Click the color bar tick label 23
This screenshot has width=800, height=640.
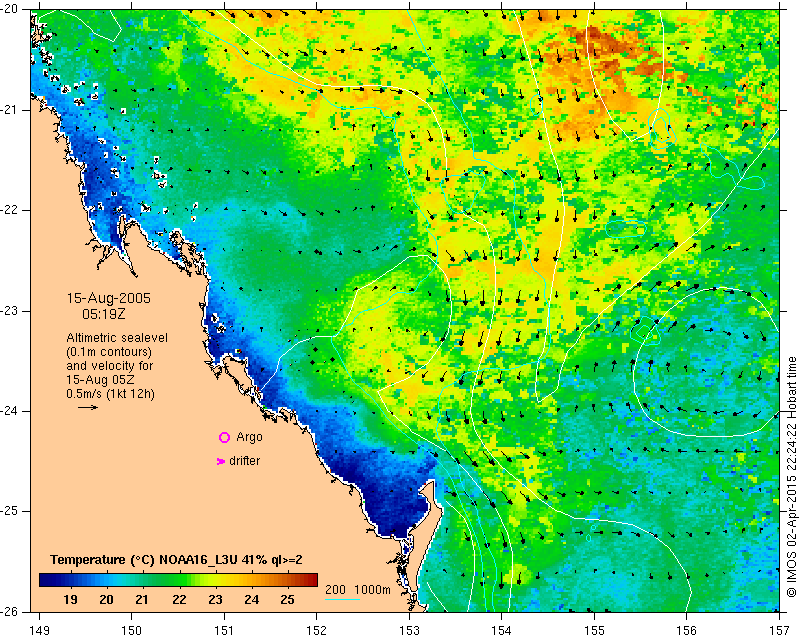215,599
